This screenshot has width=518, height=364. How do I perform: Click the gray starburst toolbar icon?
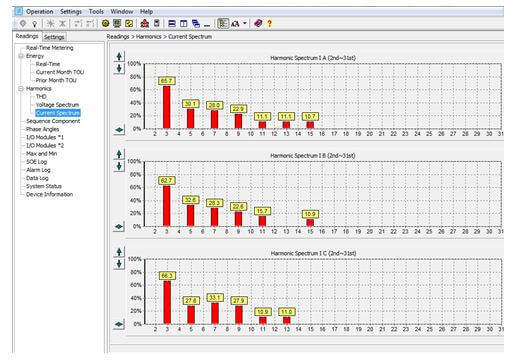coord(50,24)
